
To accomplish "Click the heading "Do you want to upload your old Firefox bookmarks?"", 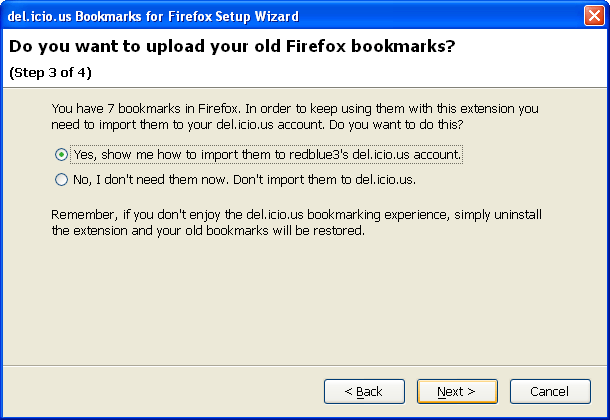I will pyautogui.click(x=232, y=46).
